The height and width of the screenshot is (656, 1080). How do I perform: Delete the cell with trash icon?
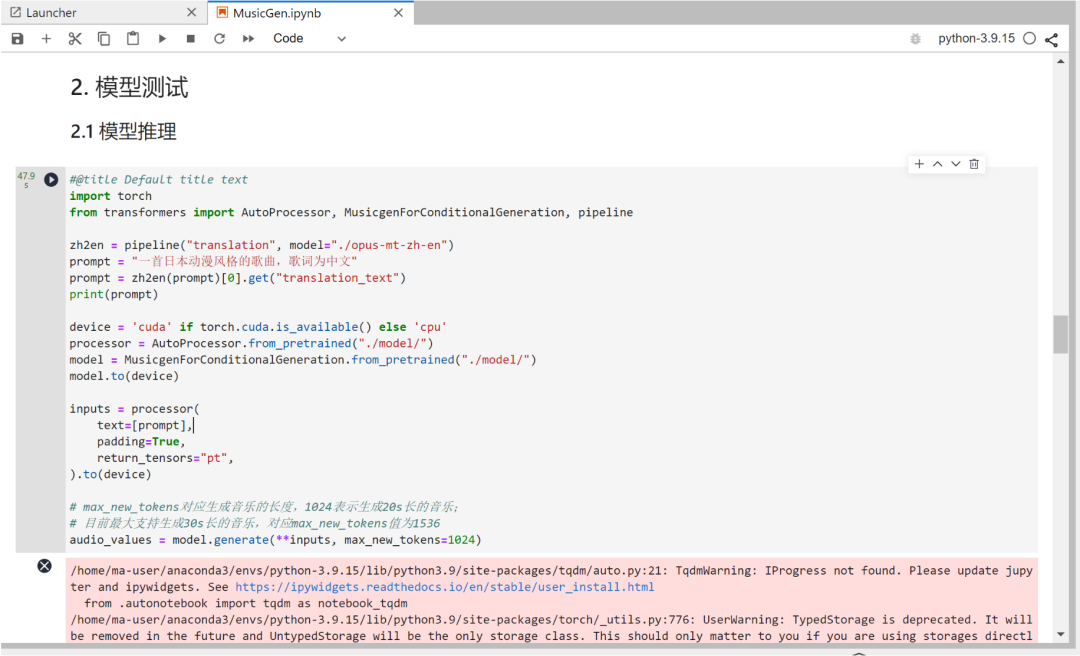(x=974, y=164)
